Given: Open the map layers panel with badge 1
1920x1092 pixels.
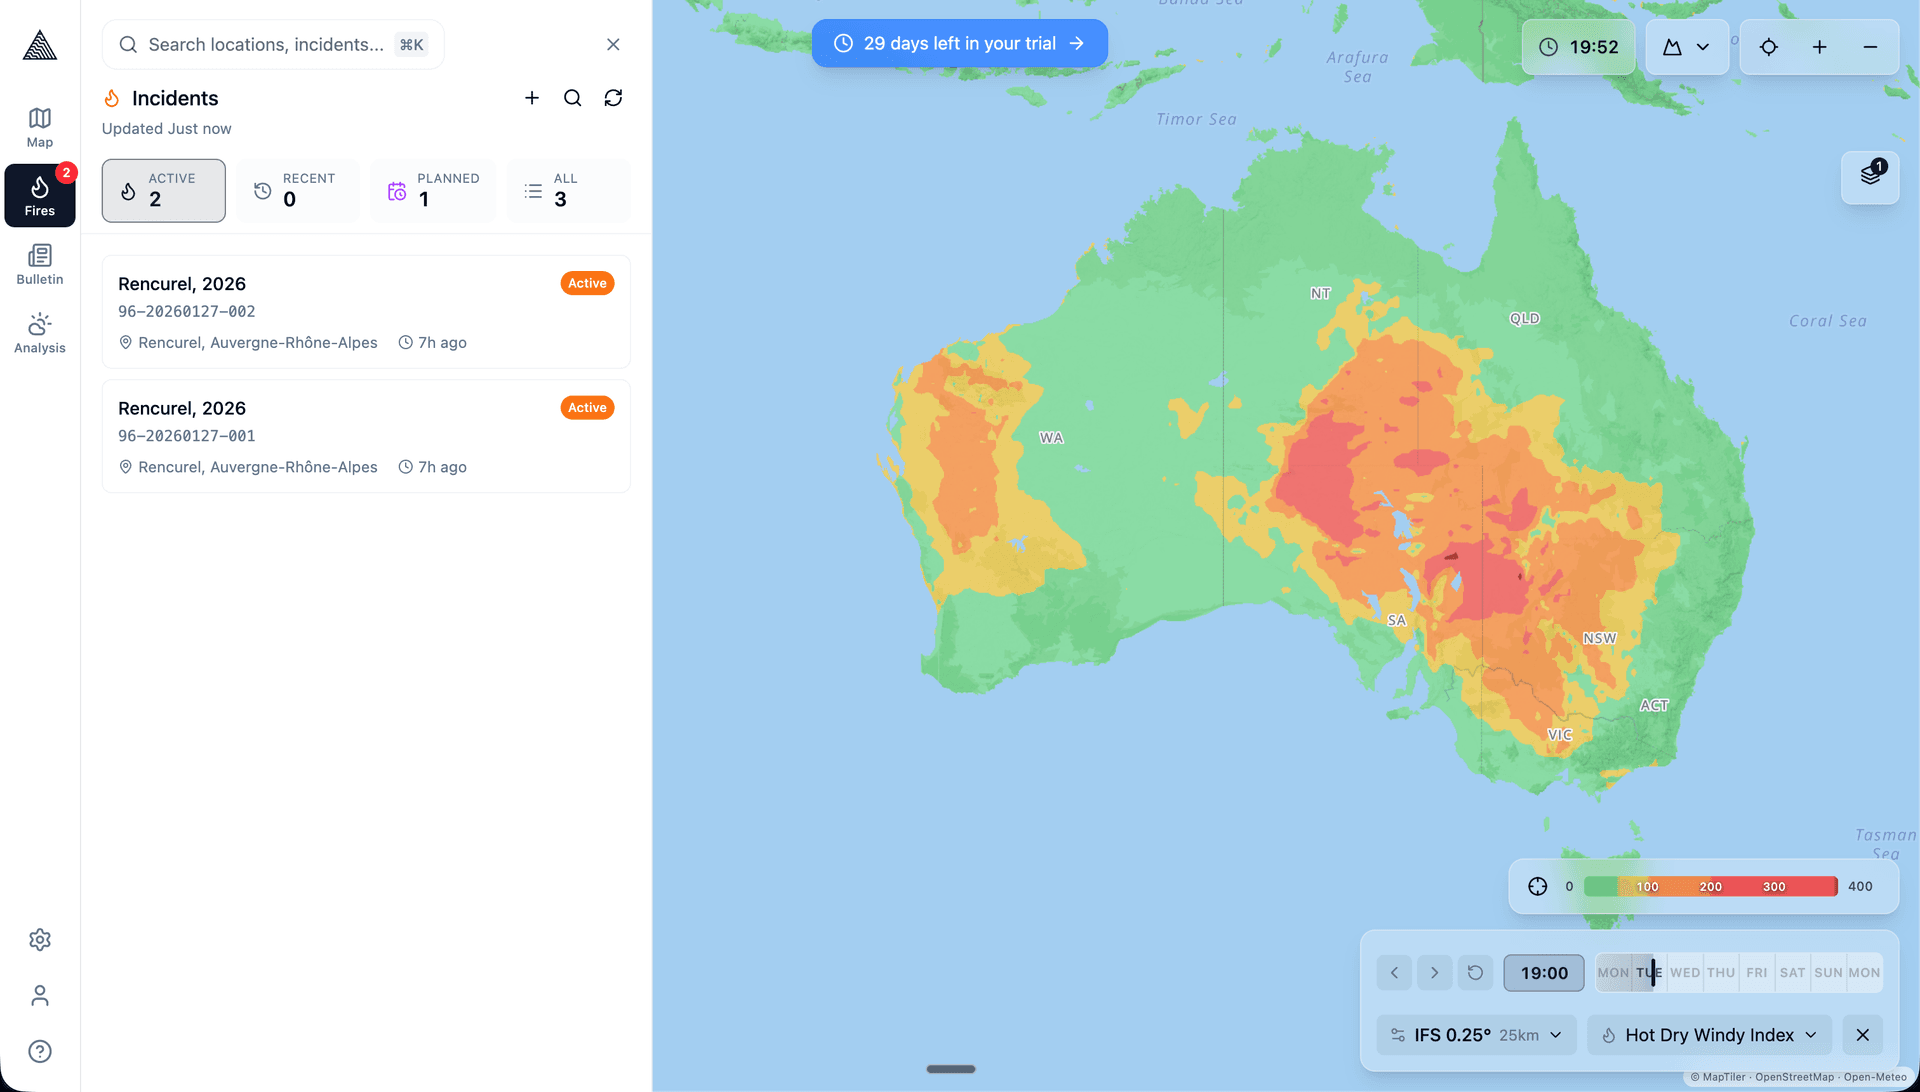Looking at the screenshot, I should [1870, 177].
